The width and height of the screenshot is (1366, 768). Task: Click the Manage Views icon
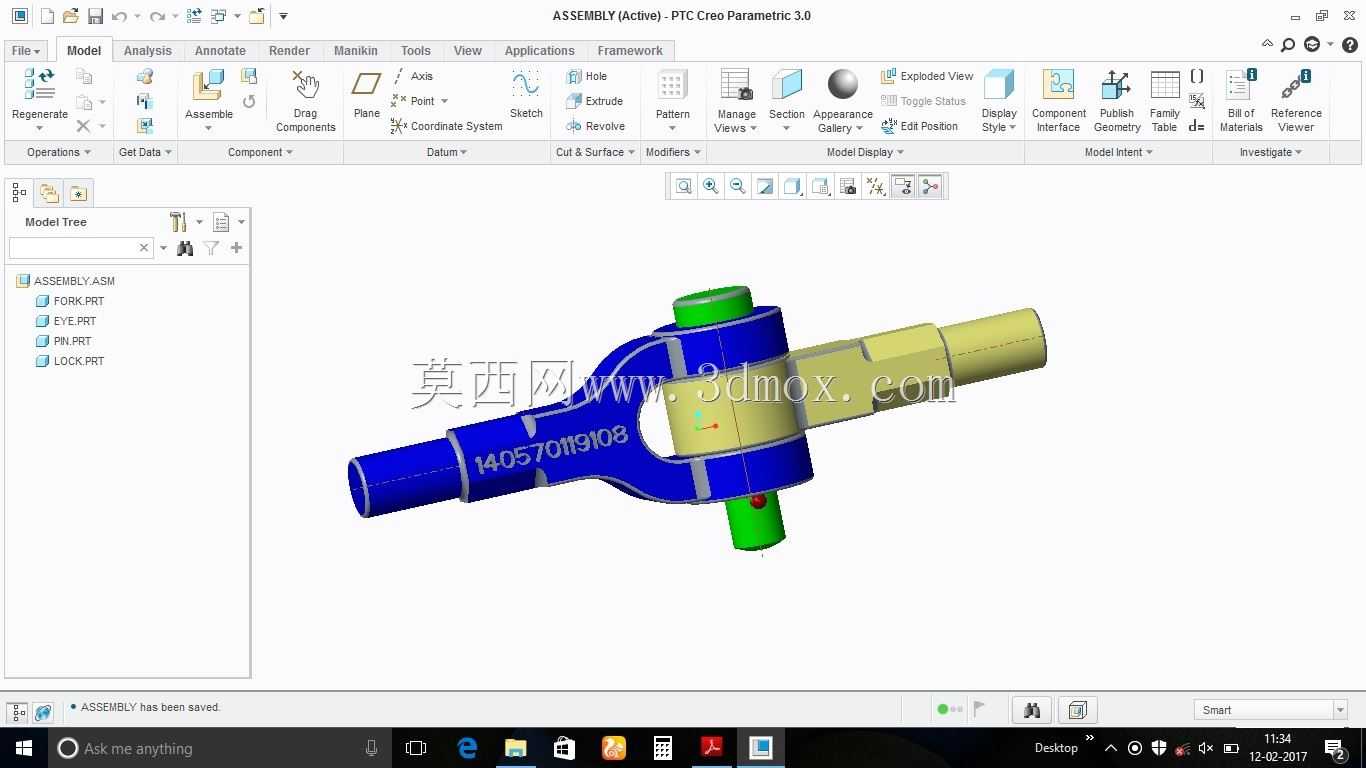point(736,85)
